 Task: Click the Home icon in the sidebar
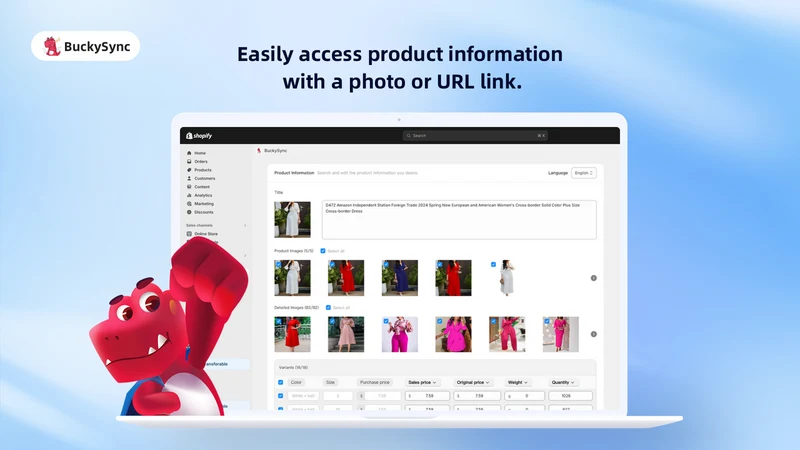[x=189, y=153]
